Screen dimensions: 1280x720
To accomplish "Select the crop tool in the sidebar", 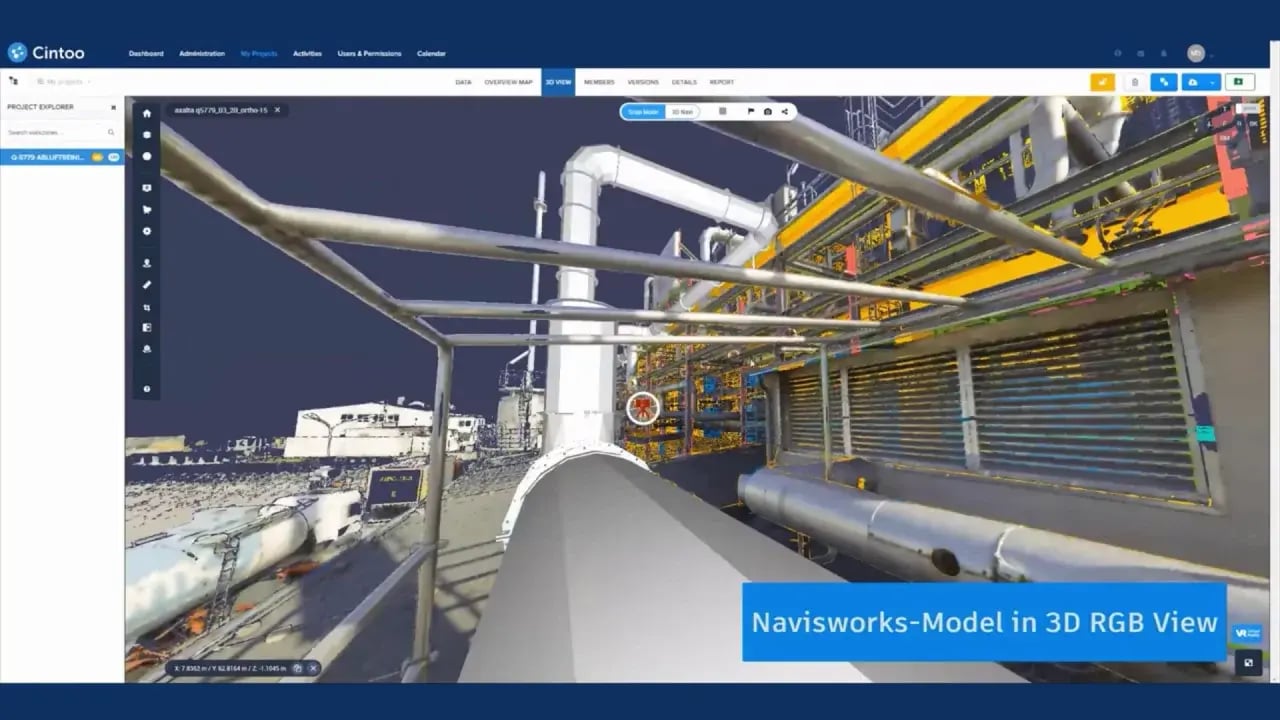I will (147, 307).
